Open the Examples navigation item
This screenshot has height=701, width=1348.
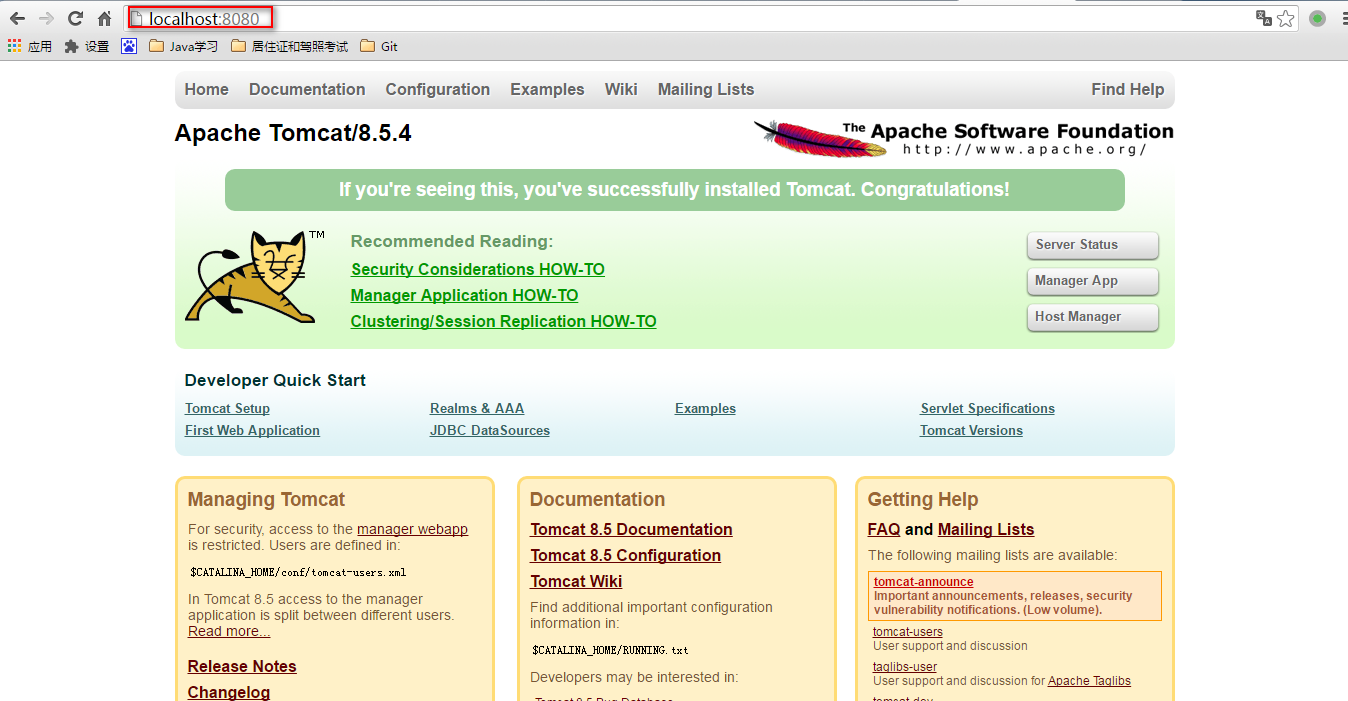tap(547, 89)
